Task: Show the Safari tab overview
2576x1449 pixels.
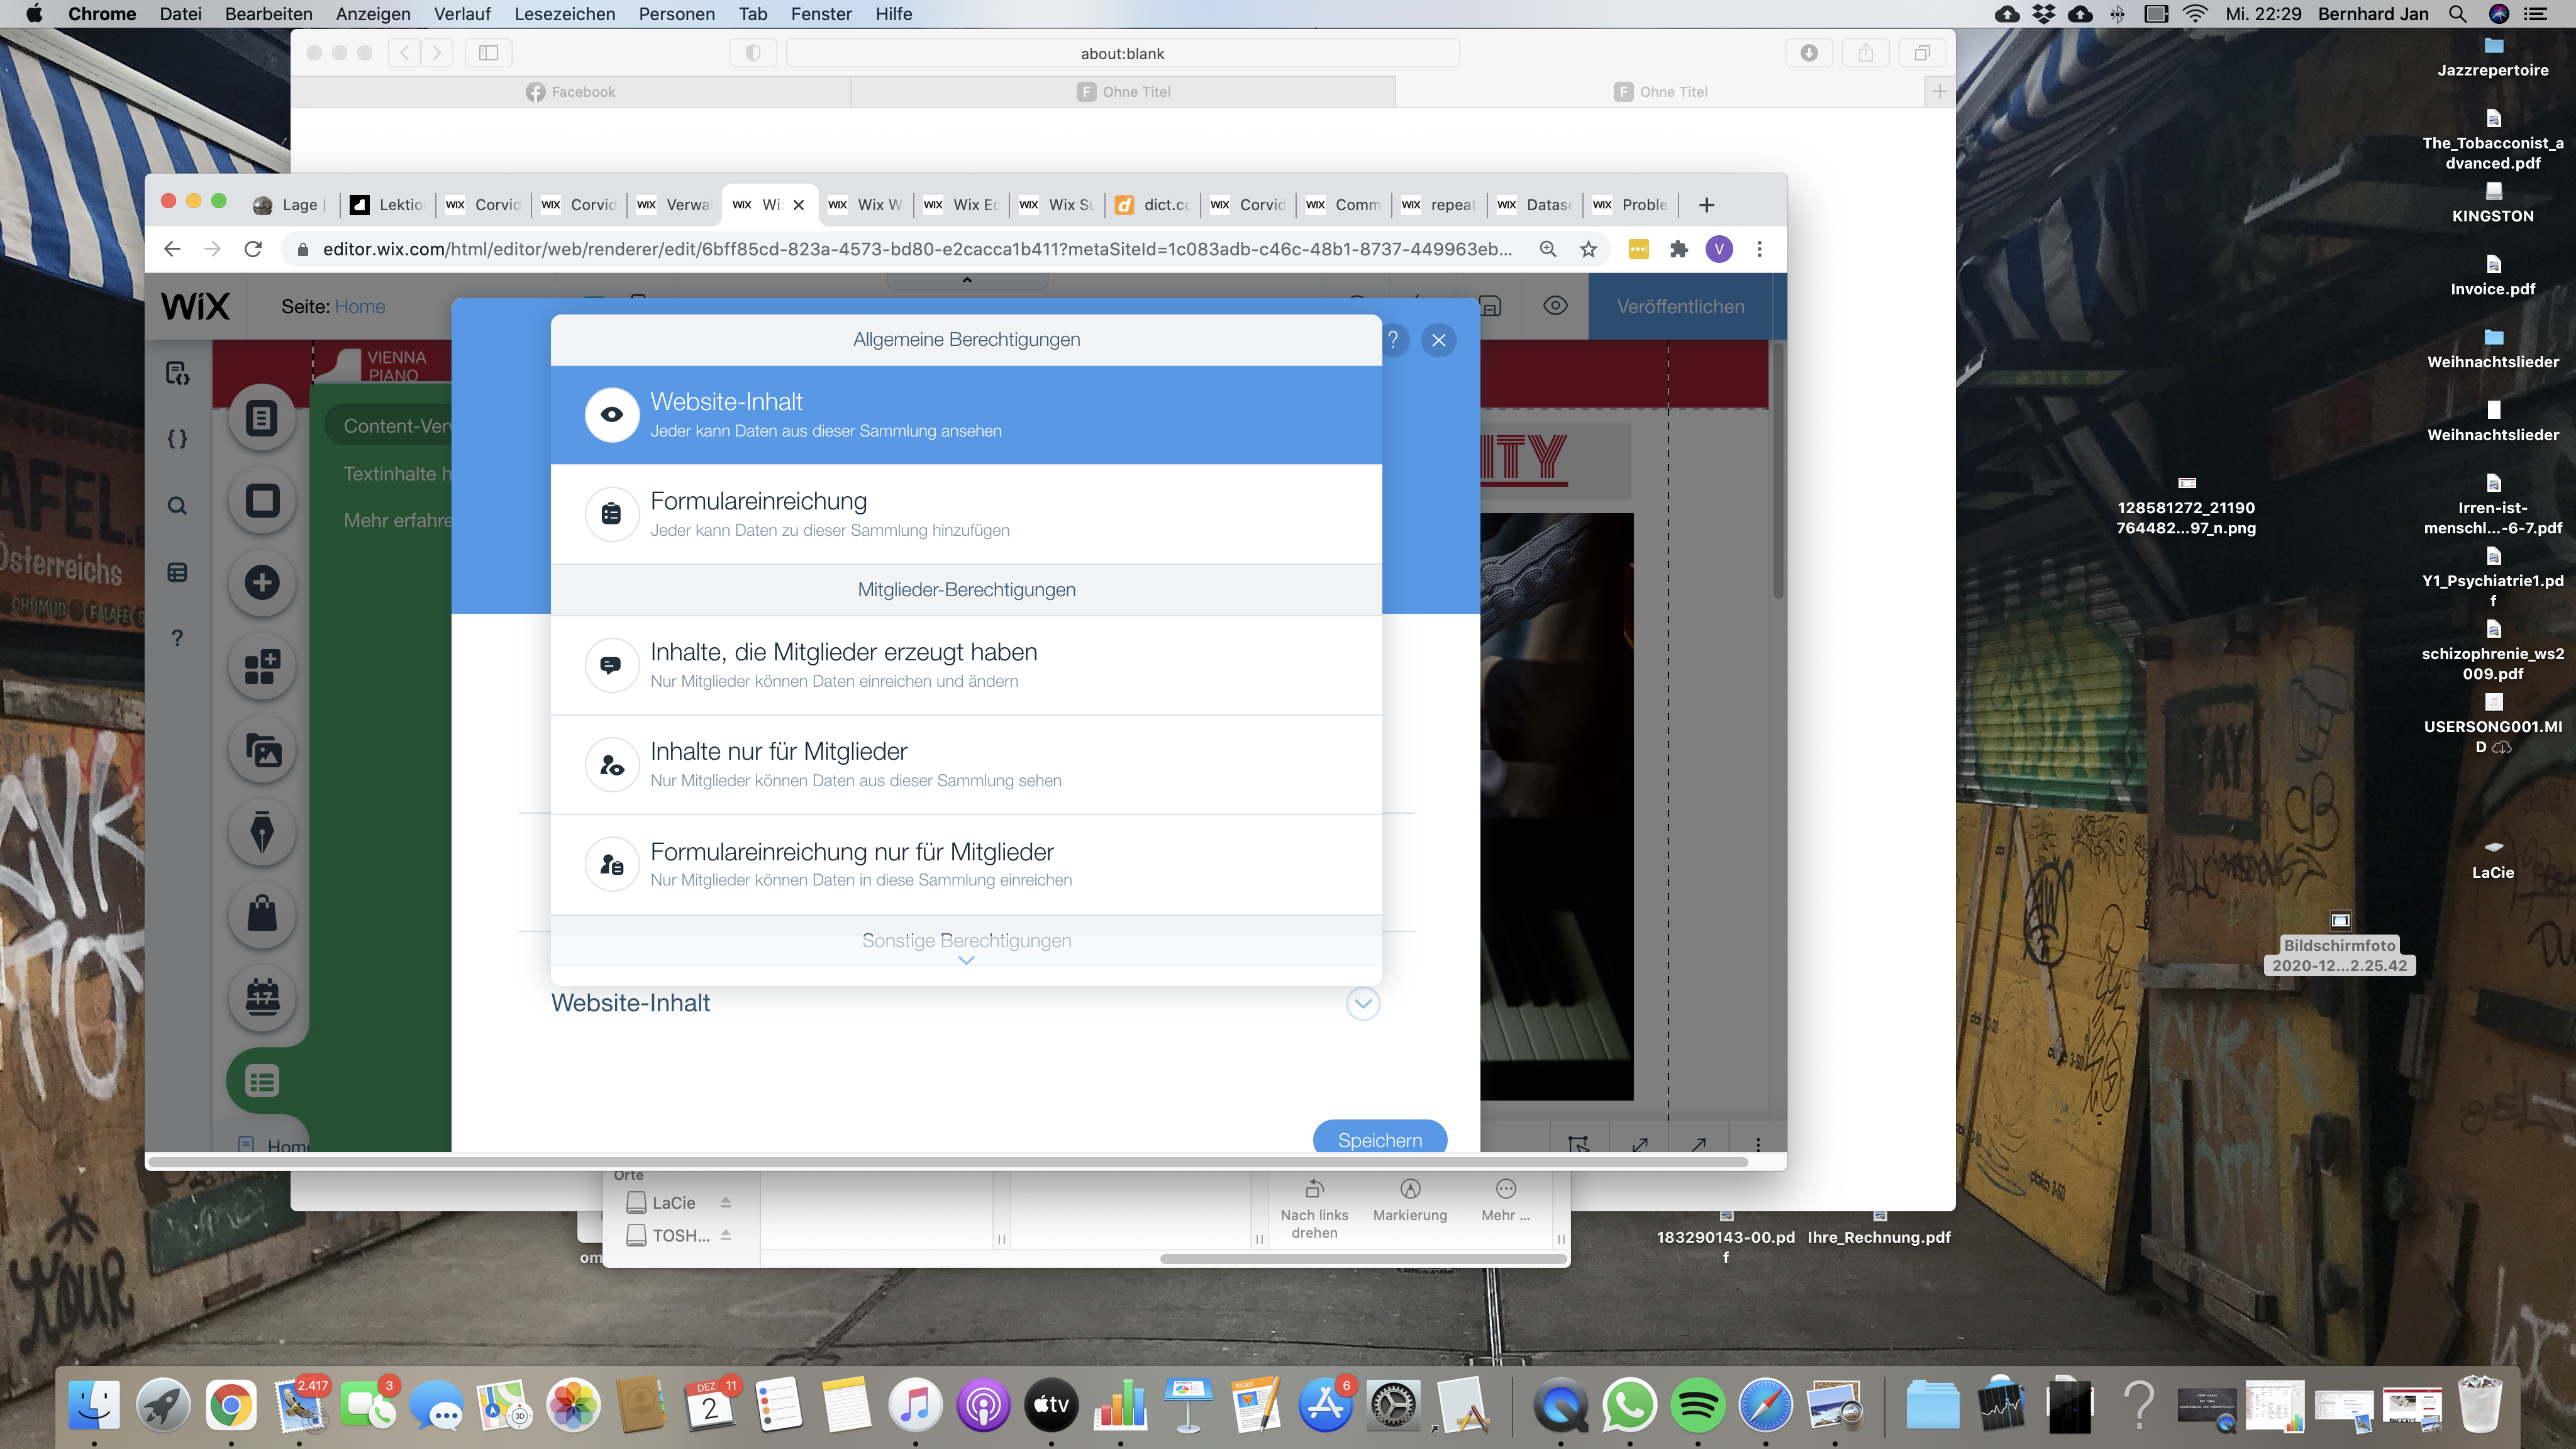Action: [x=1922, y=53]
